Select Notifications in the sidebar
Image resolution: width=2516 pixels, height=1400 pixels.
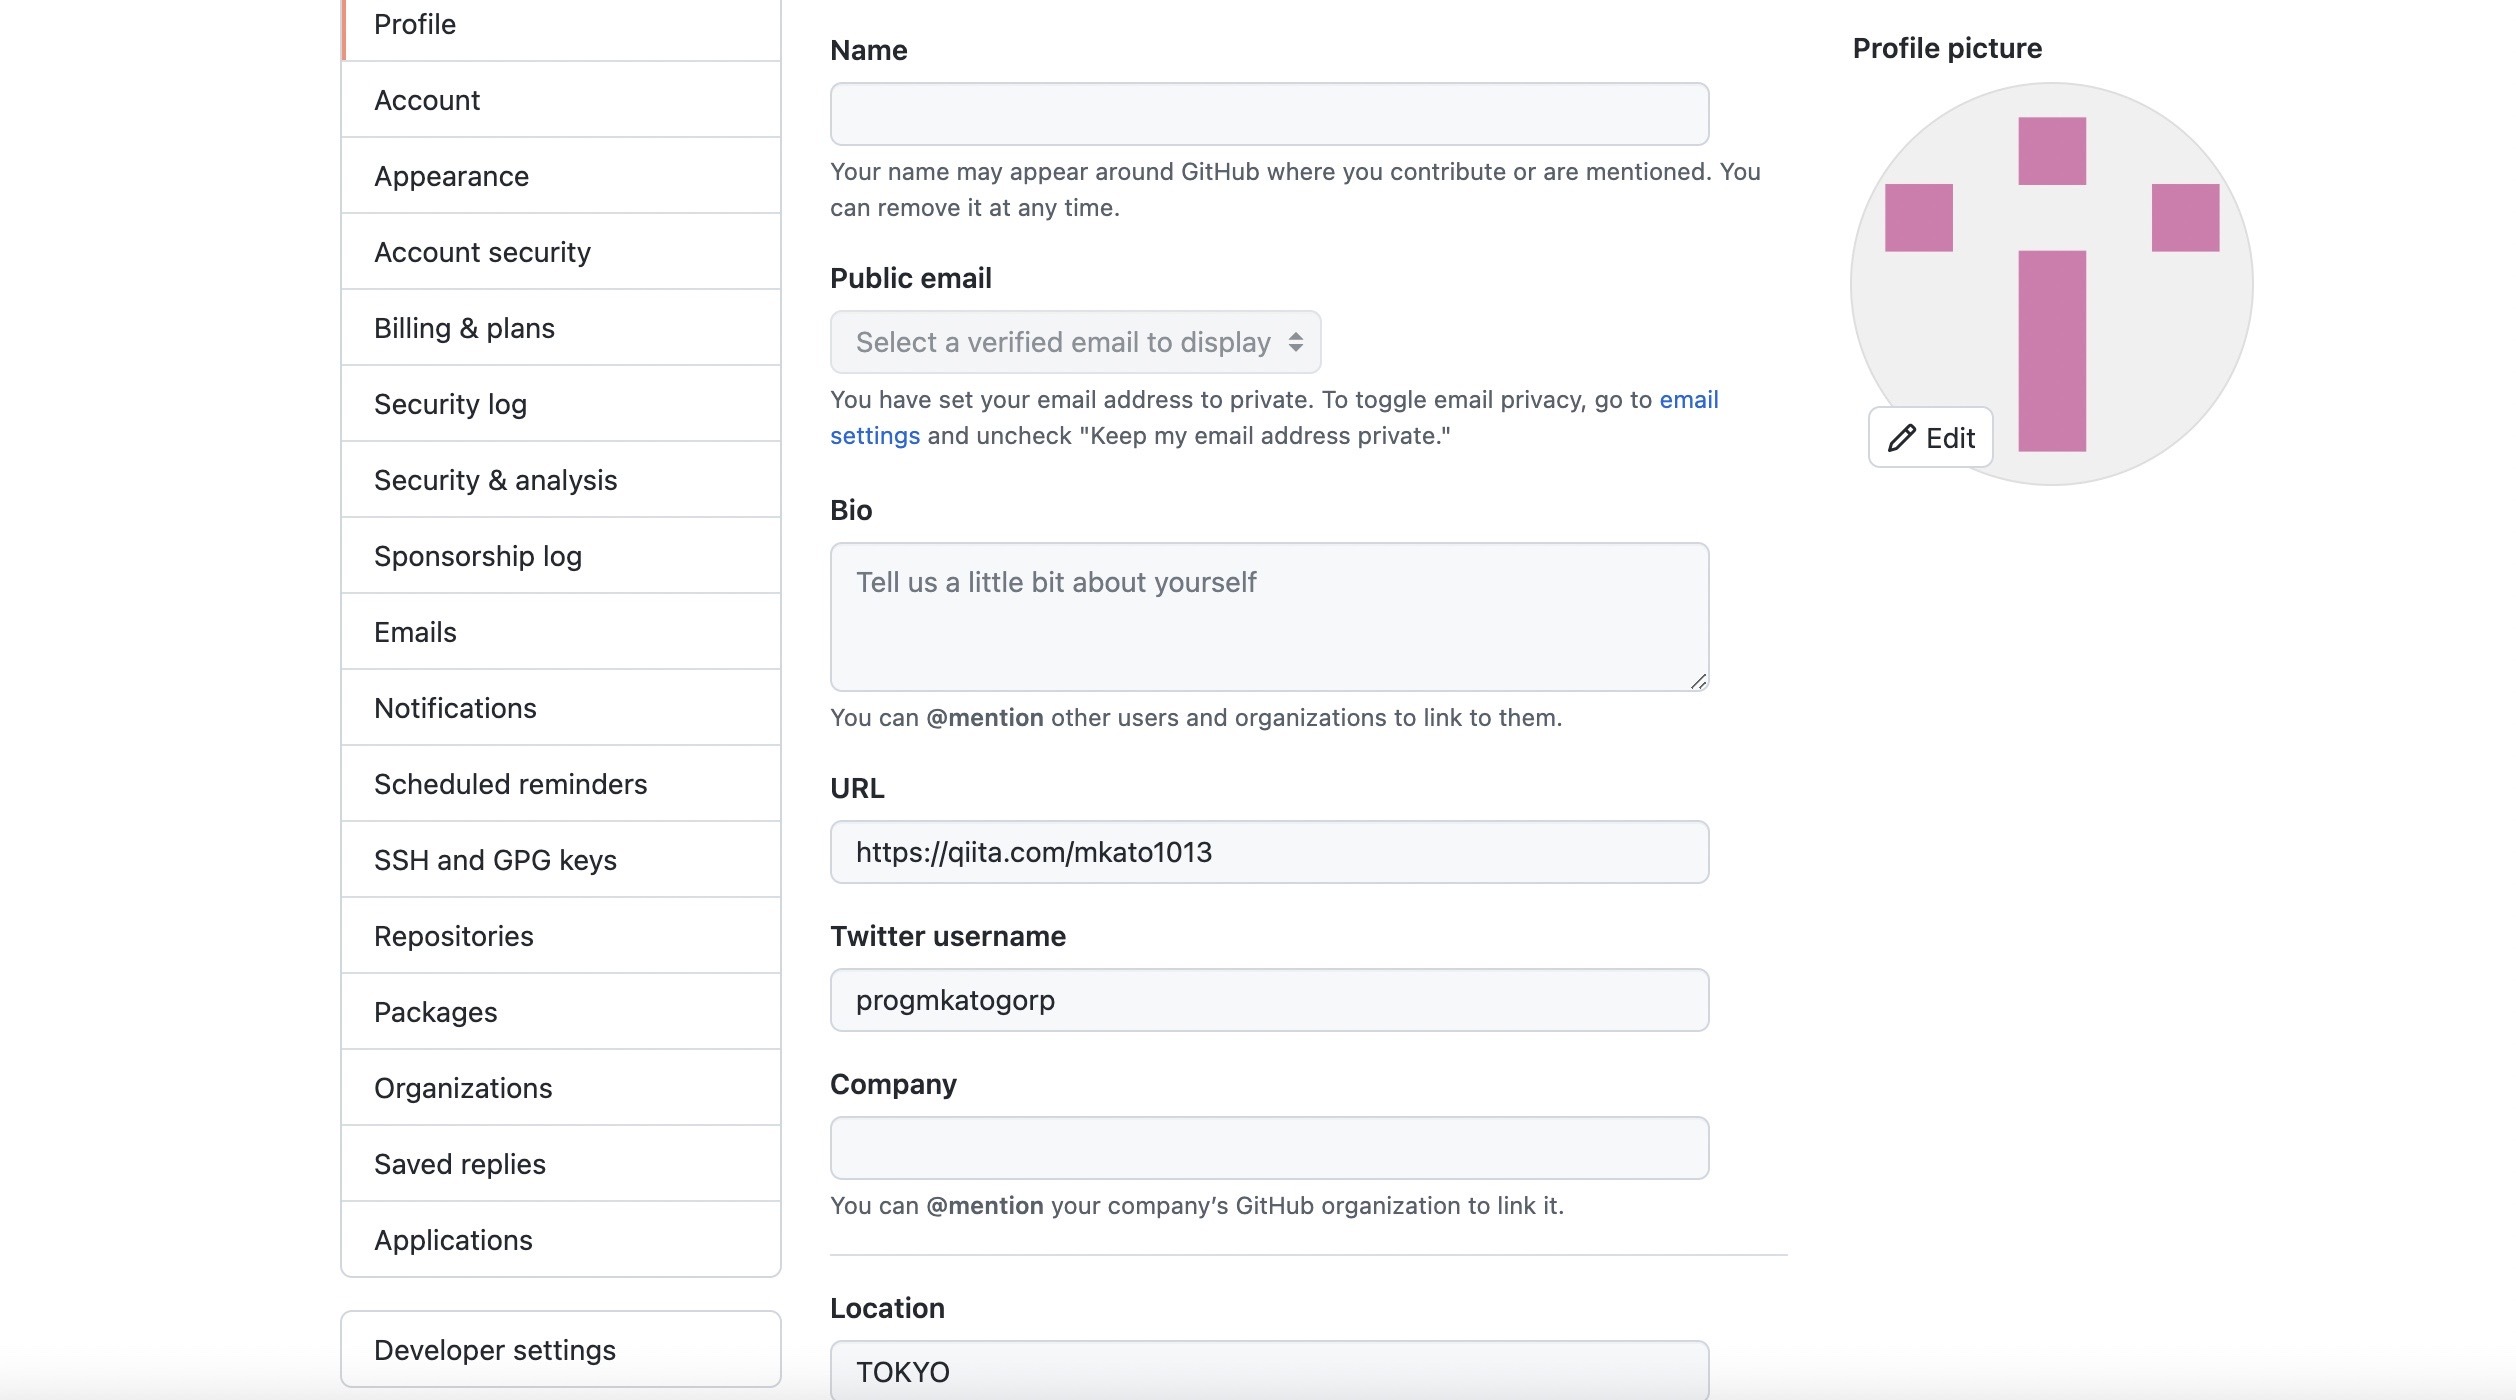point(455,708)
